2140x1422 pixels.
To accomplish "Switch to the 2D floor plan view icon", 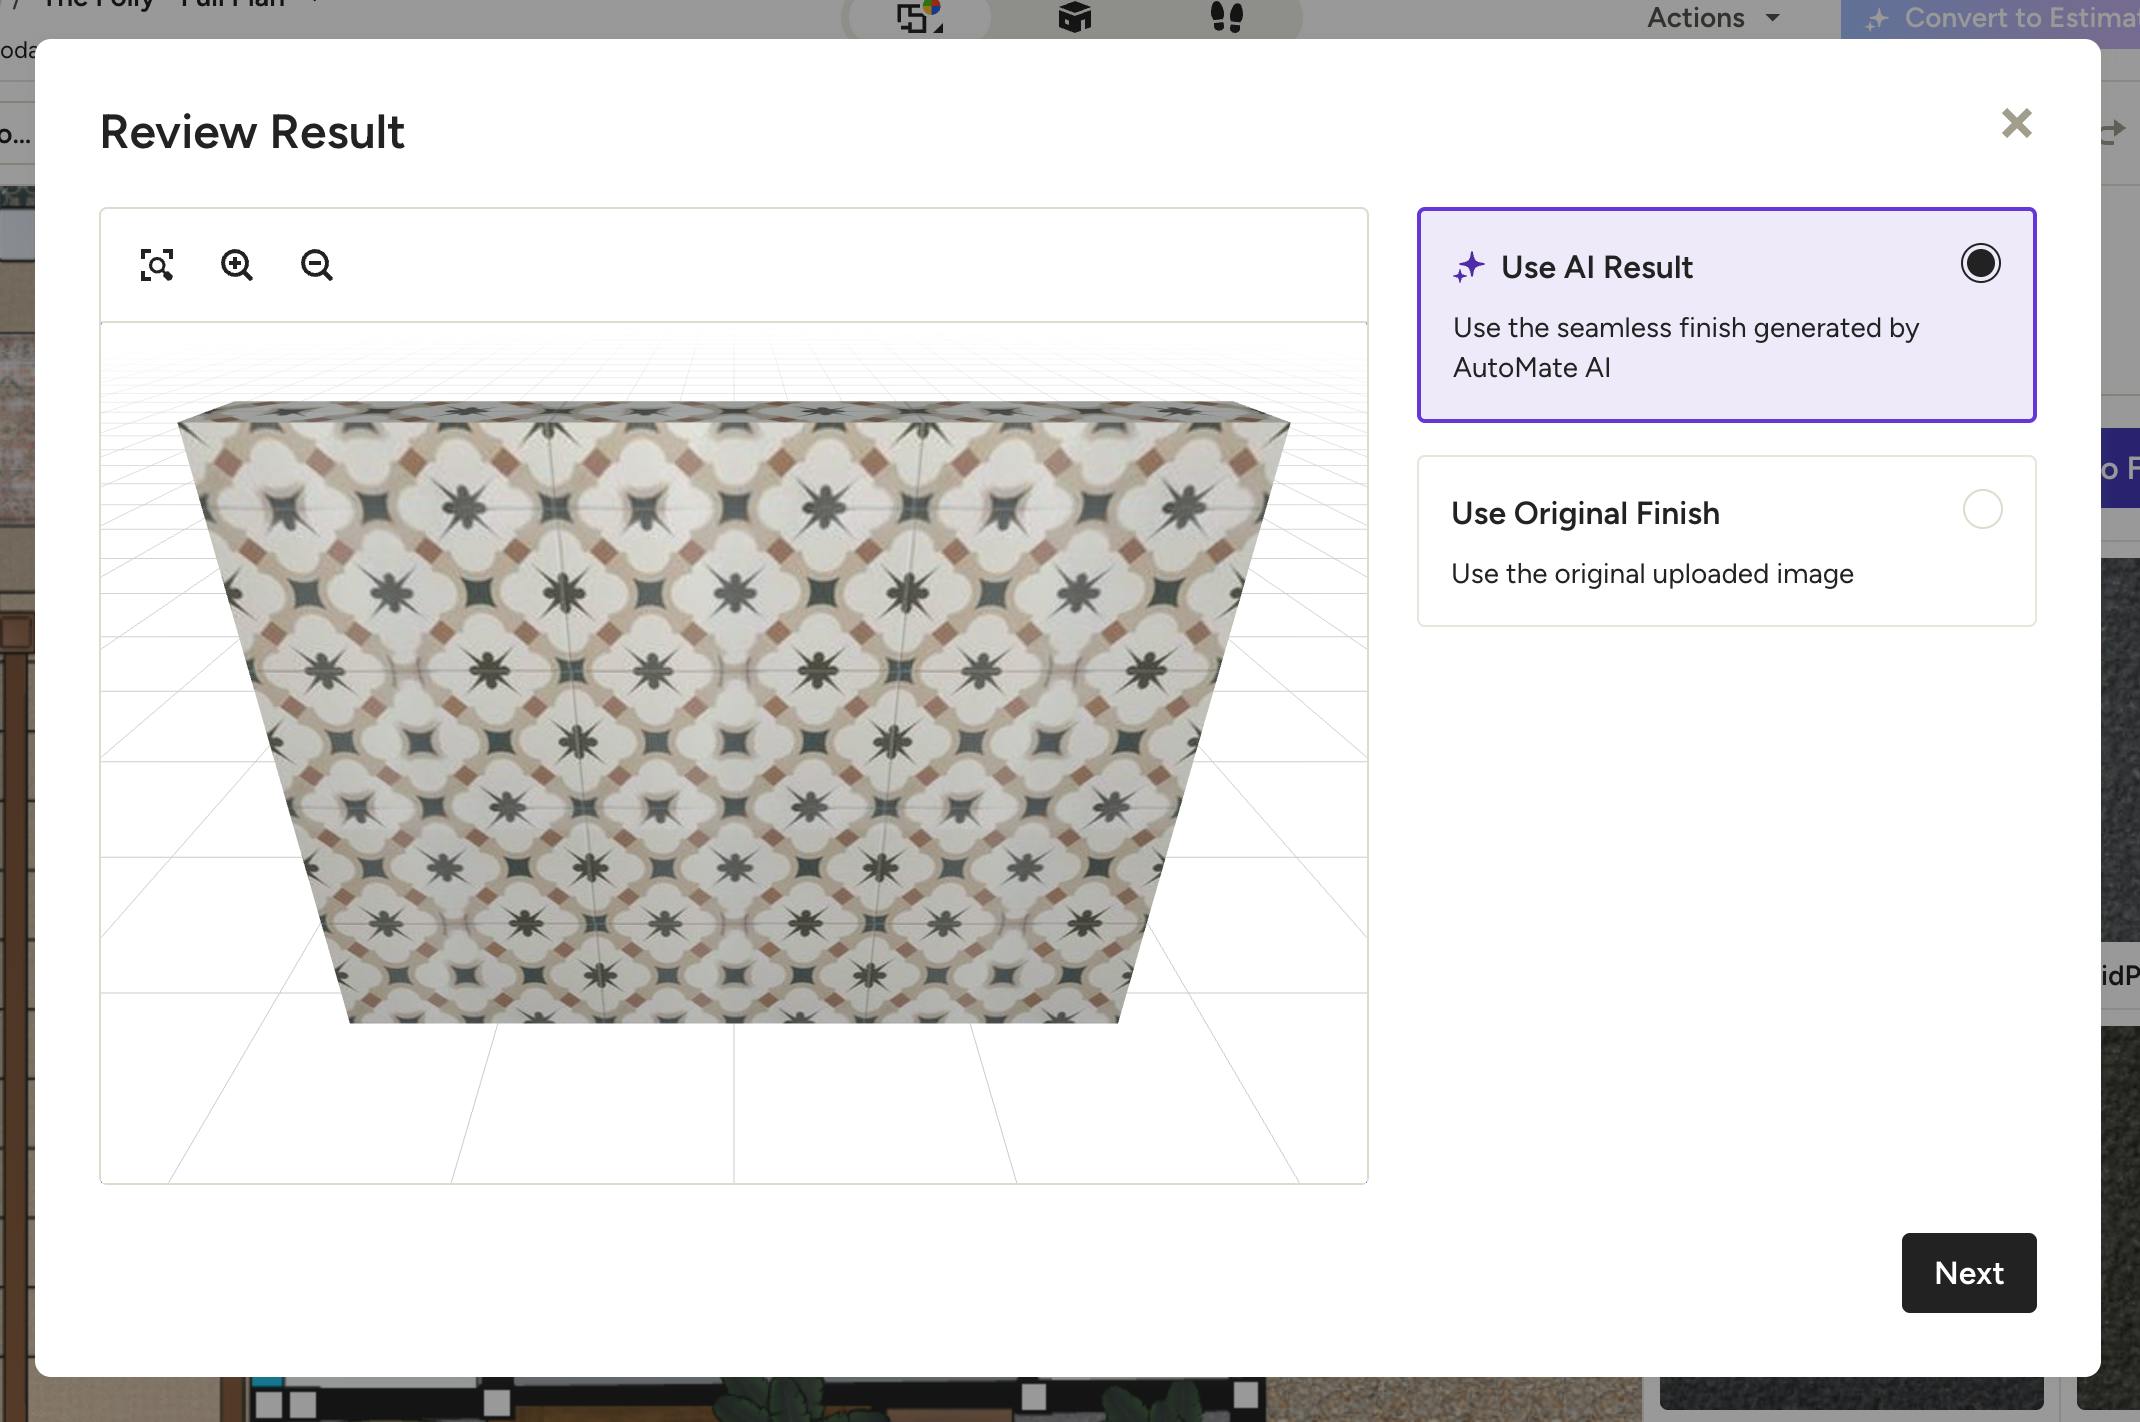I will pos(920,16).
